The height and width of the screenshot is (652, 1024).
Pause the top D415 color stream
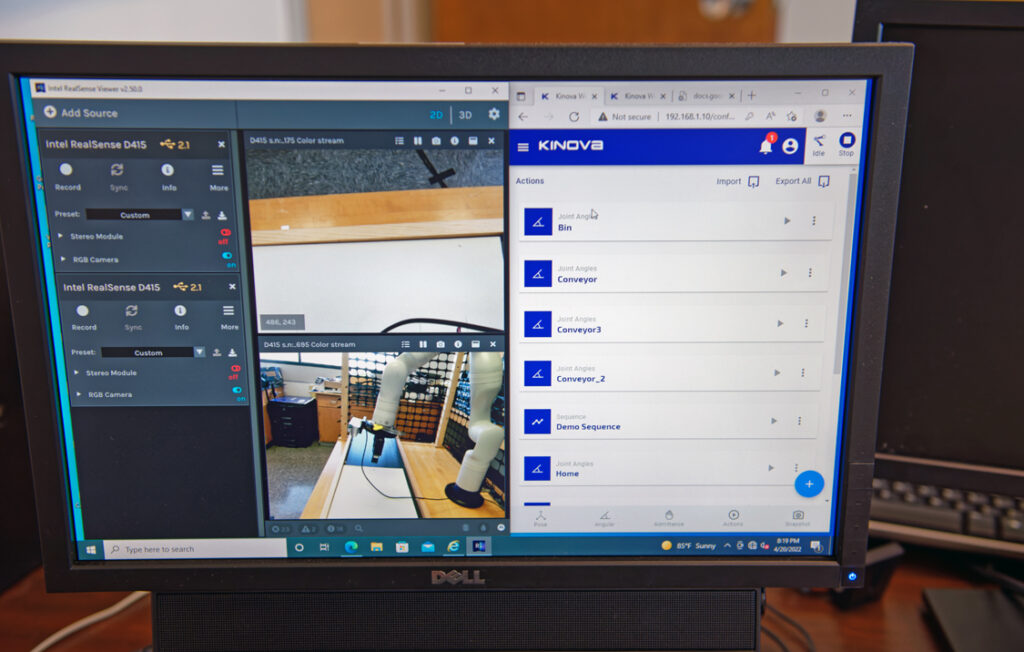coord(418,141)
